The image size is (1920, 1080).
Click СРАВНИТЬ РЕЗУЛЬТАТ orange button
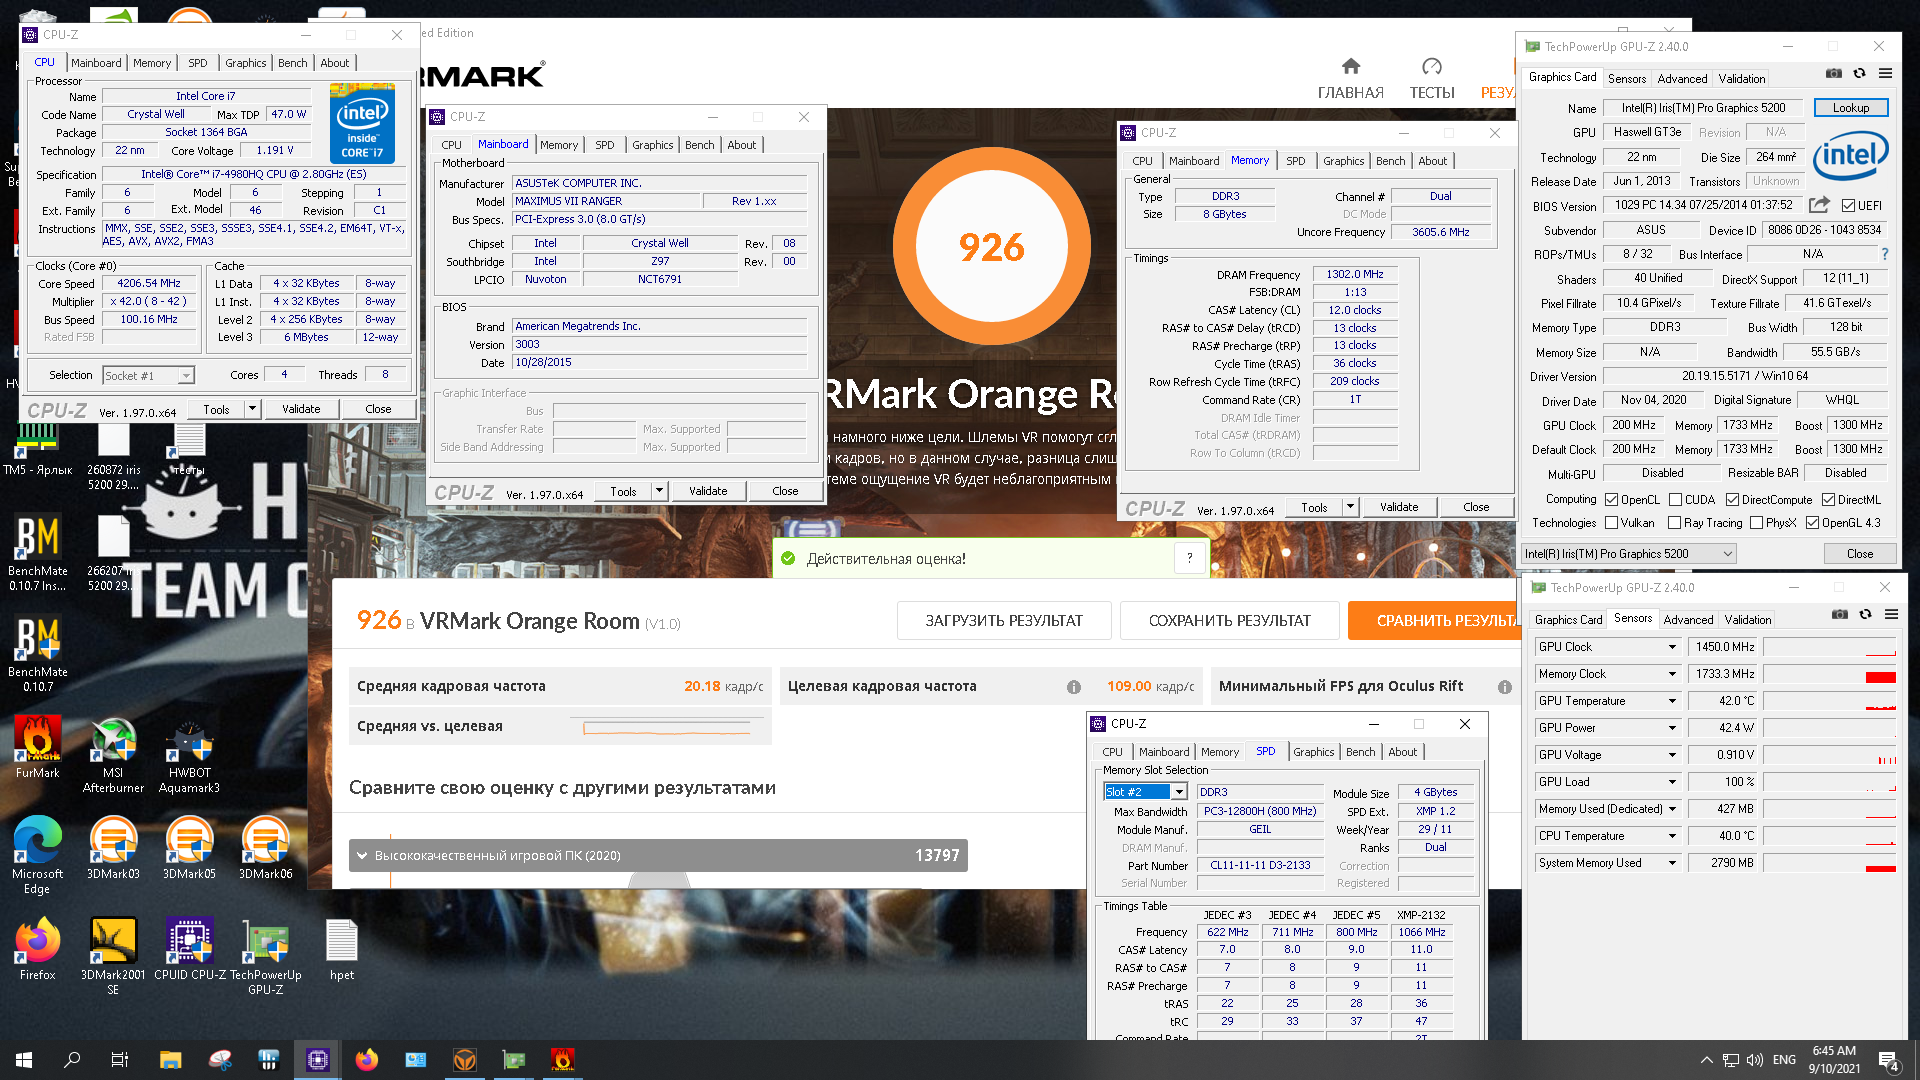pyautogui.click(x=1434, y=621)
